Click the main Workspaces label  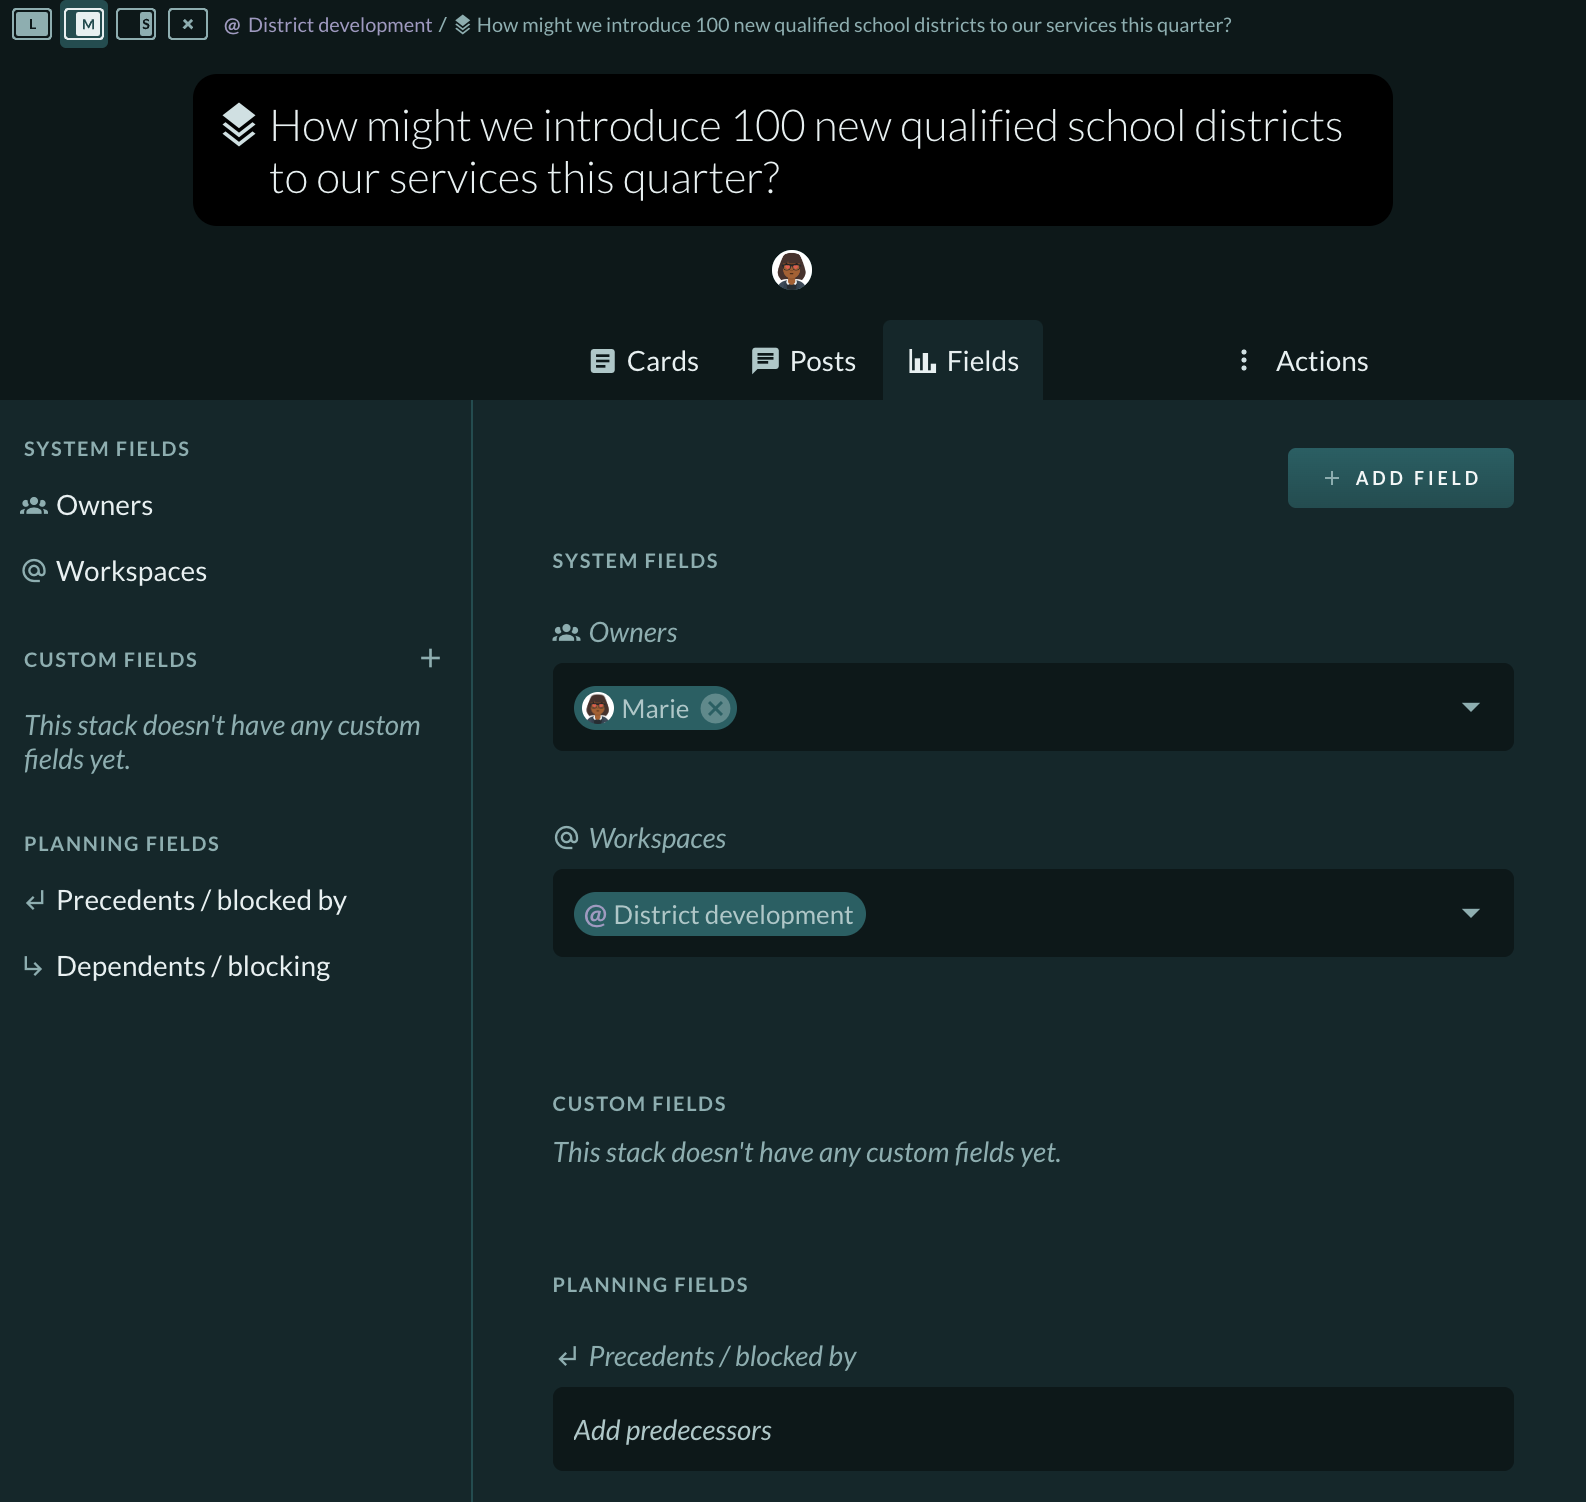657,838
